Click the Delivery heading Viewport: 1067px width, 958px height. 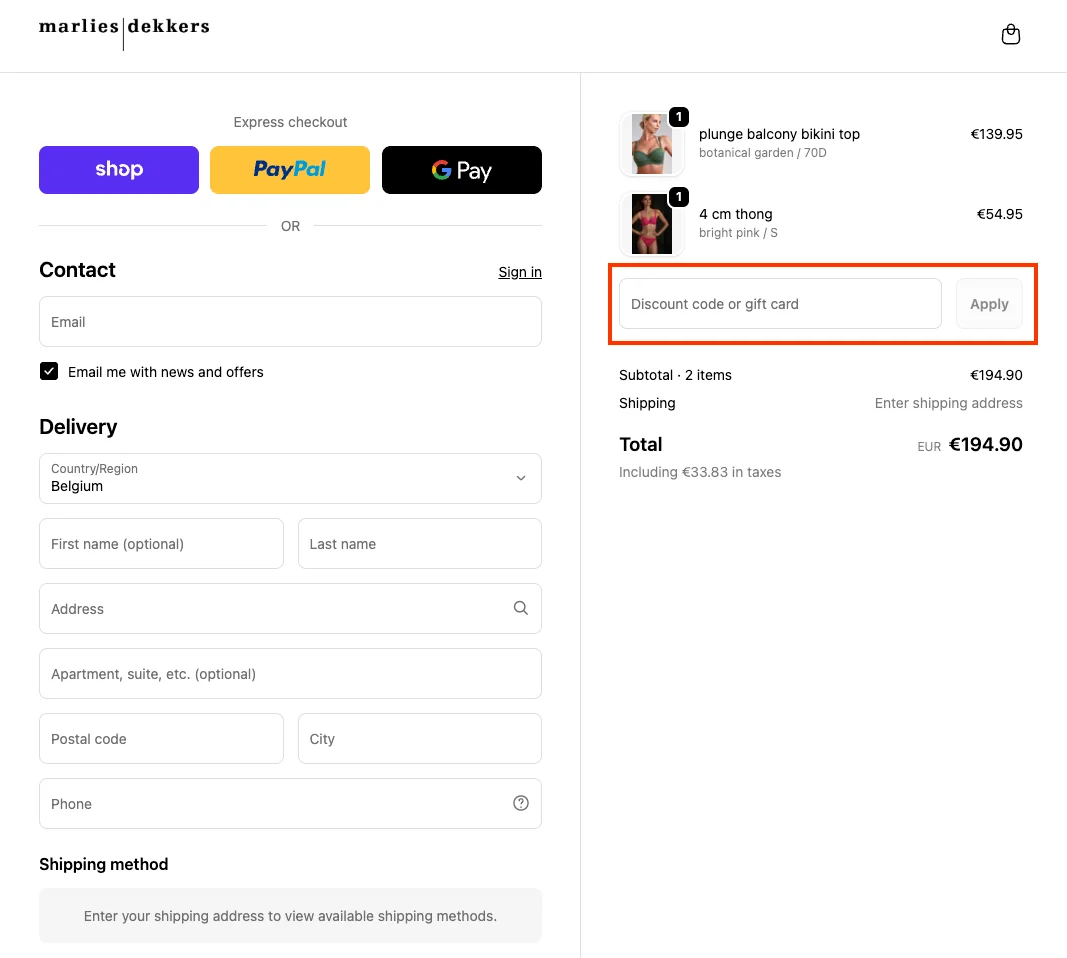coord(78,427)
